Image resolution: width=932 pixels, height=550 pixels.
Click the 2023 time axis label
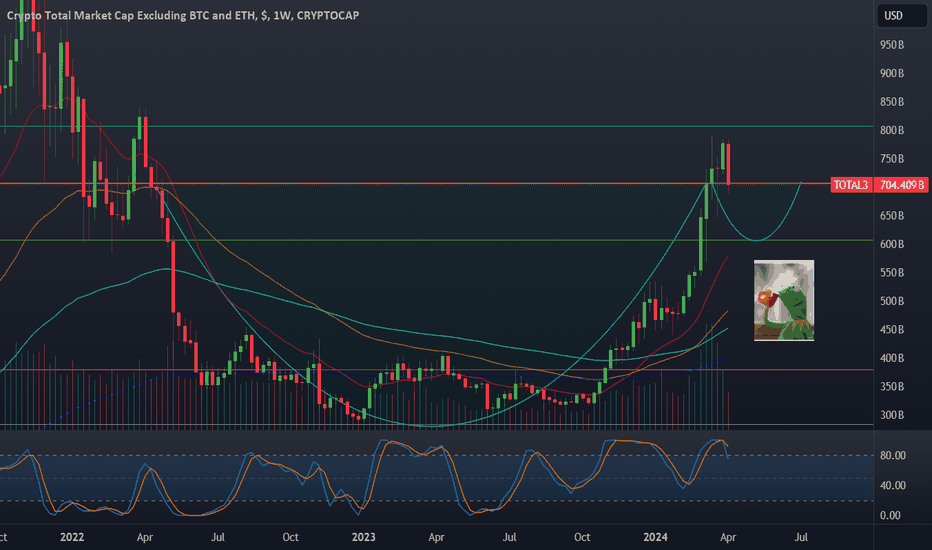tap(363, 537)
